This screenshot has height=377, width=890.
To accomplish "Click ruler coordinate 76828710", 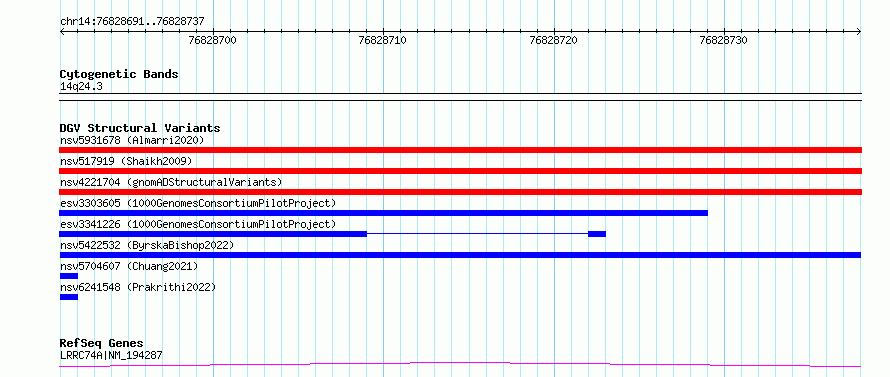I will click(383, 40).
